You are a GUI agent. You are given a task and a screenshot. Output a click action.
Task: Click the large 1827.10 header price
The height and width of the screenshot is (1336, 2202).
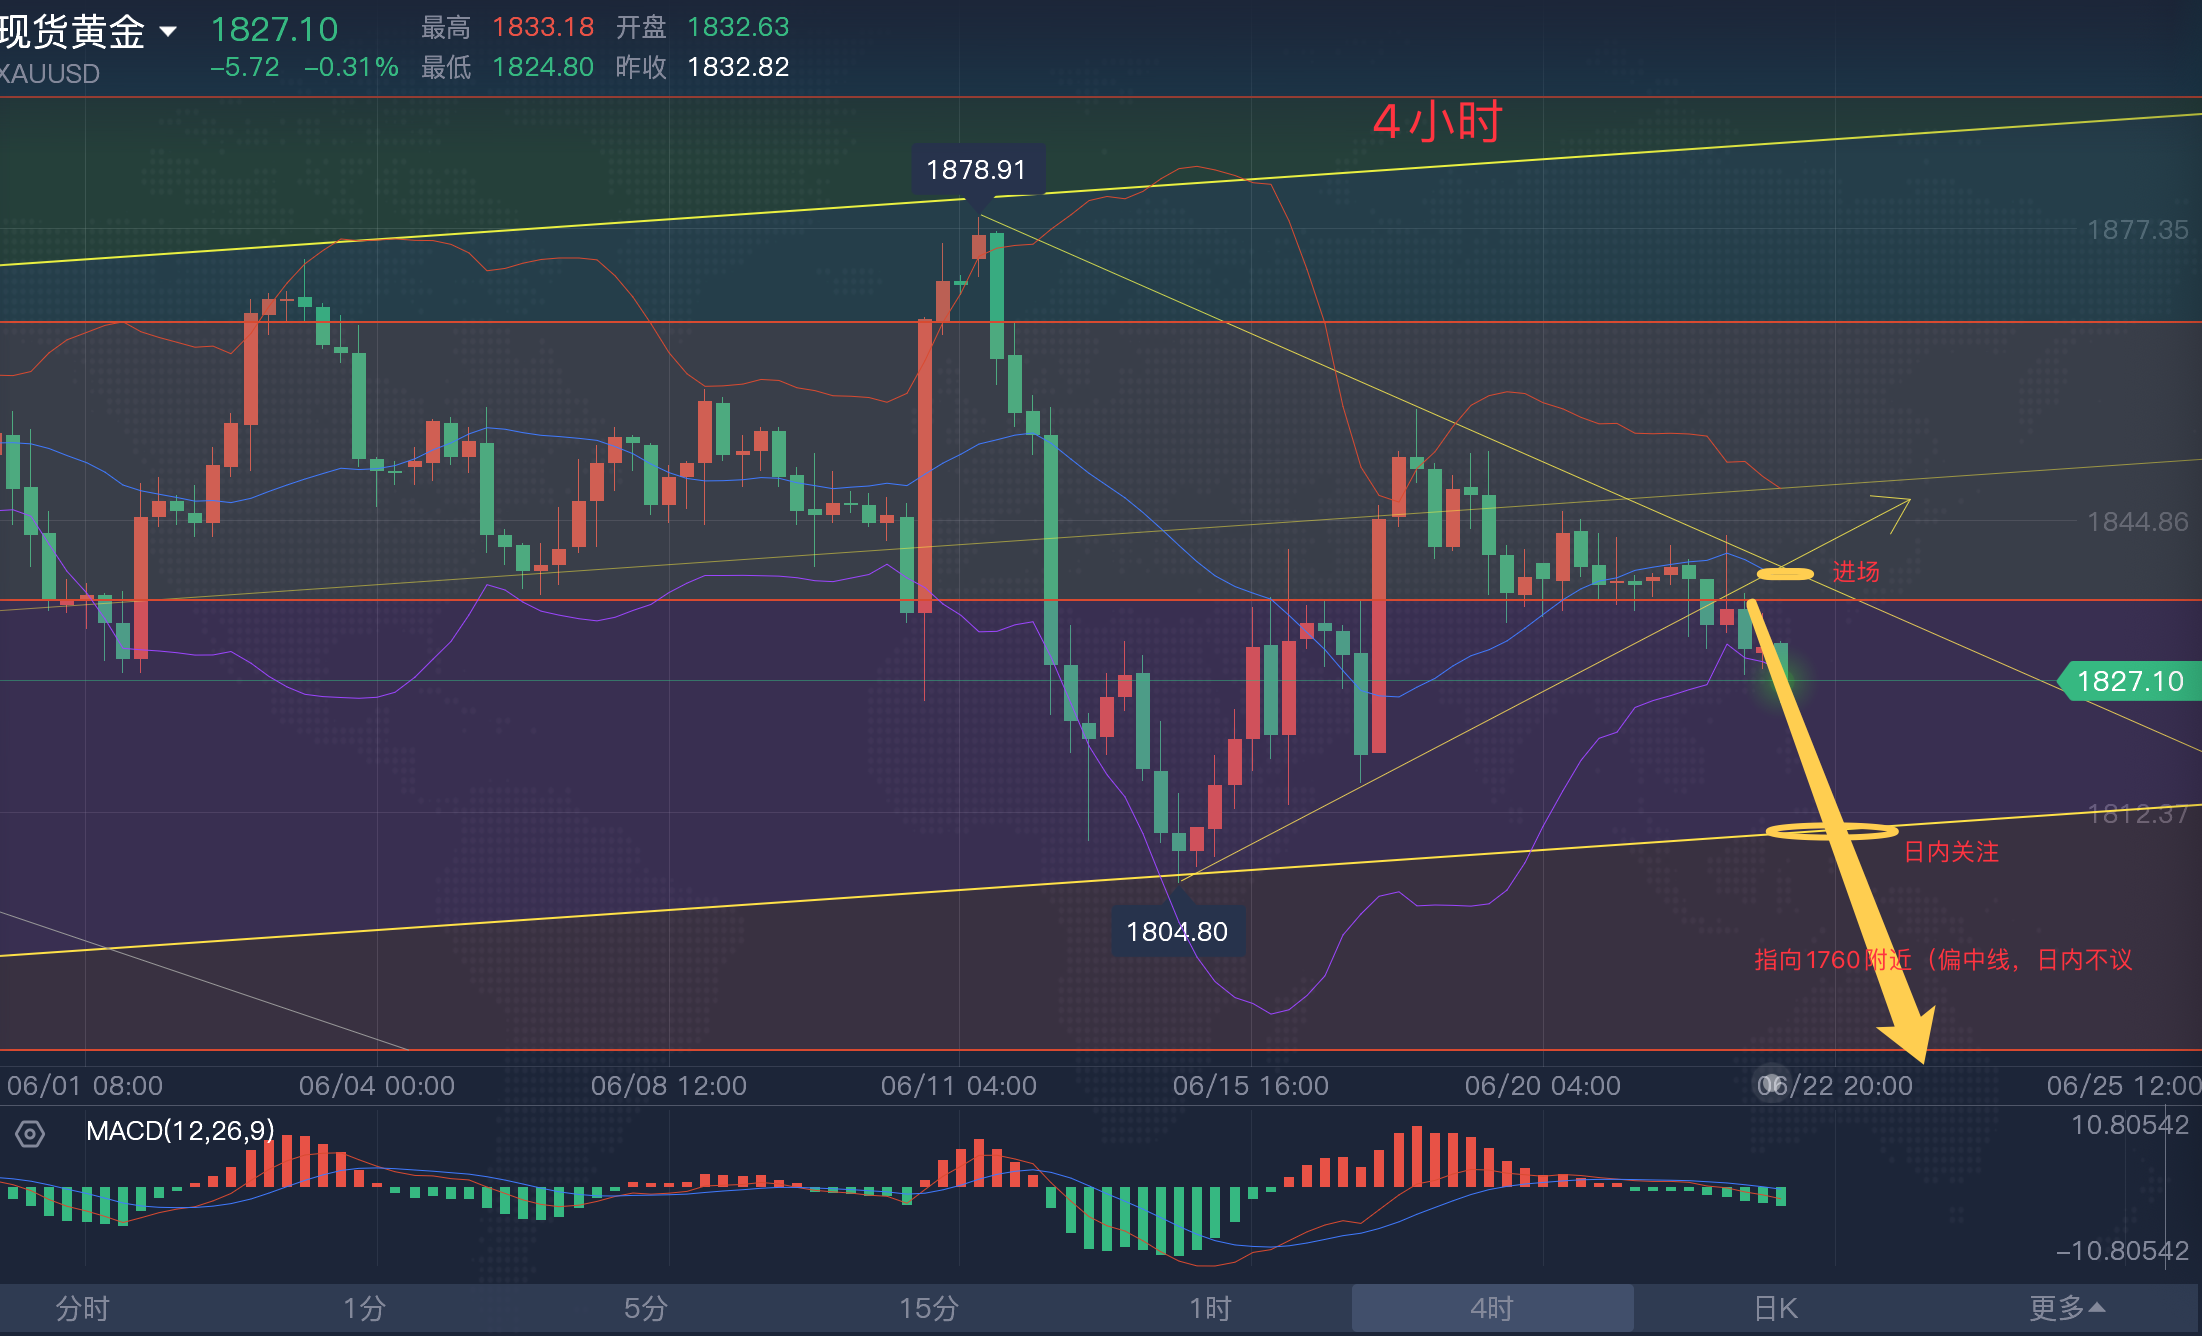click(x=274, y=30)
